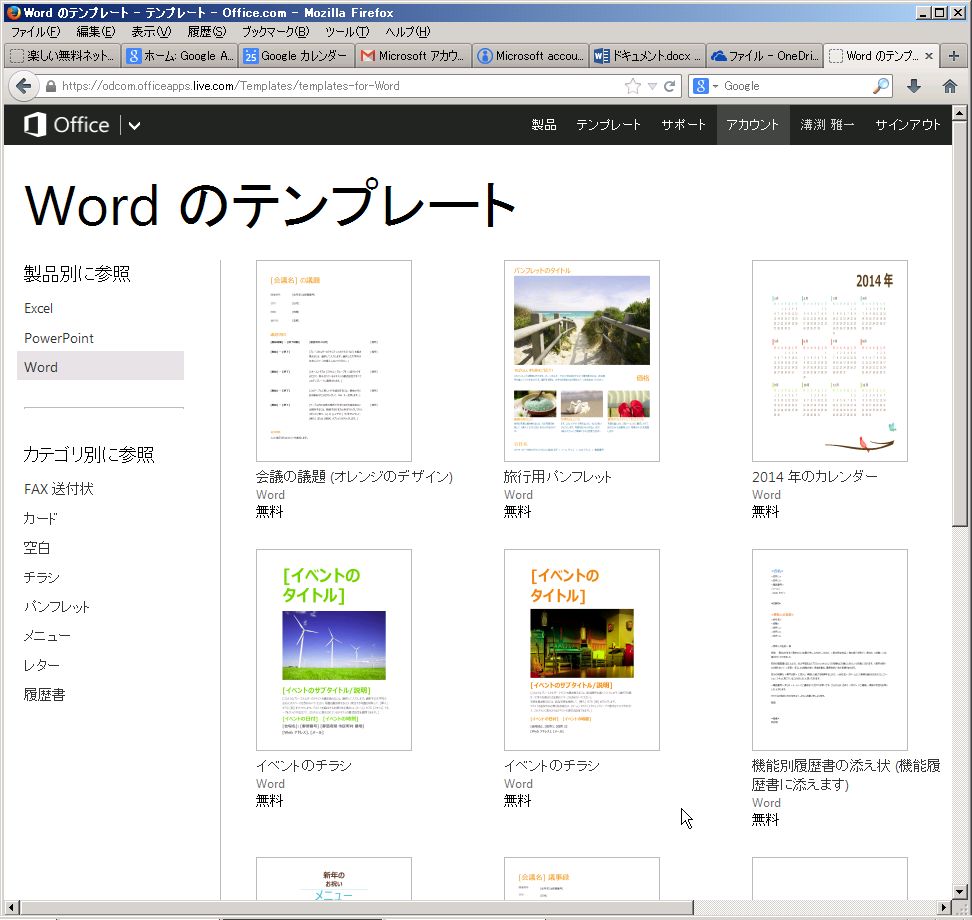Viewport: 972px width, 920px height.
Task: Browse the レター category
Action: [x=42, y=665]
